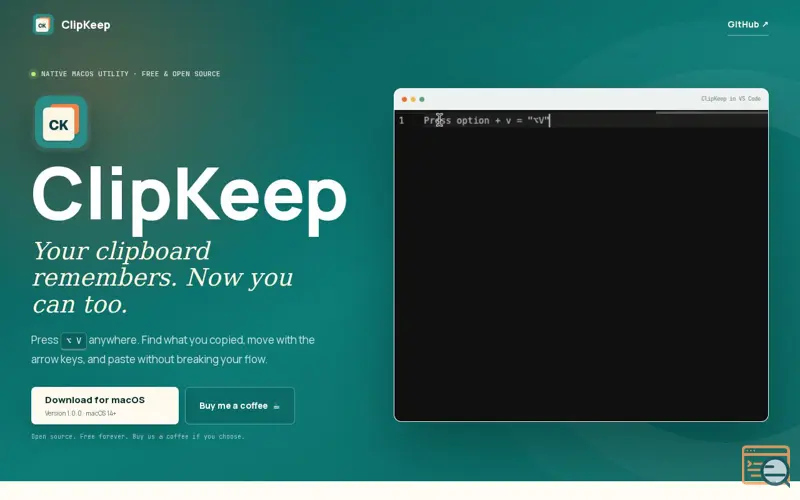Click the page inspector icon at bottom right
This screenshot has height=500, width=800.
[766, 465]
